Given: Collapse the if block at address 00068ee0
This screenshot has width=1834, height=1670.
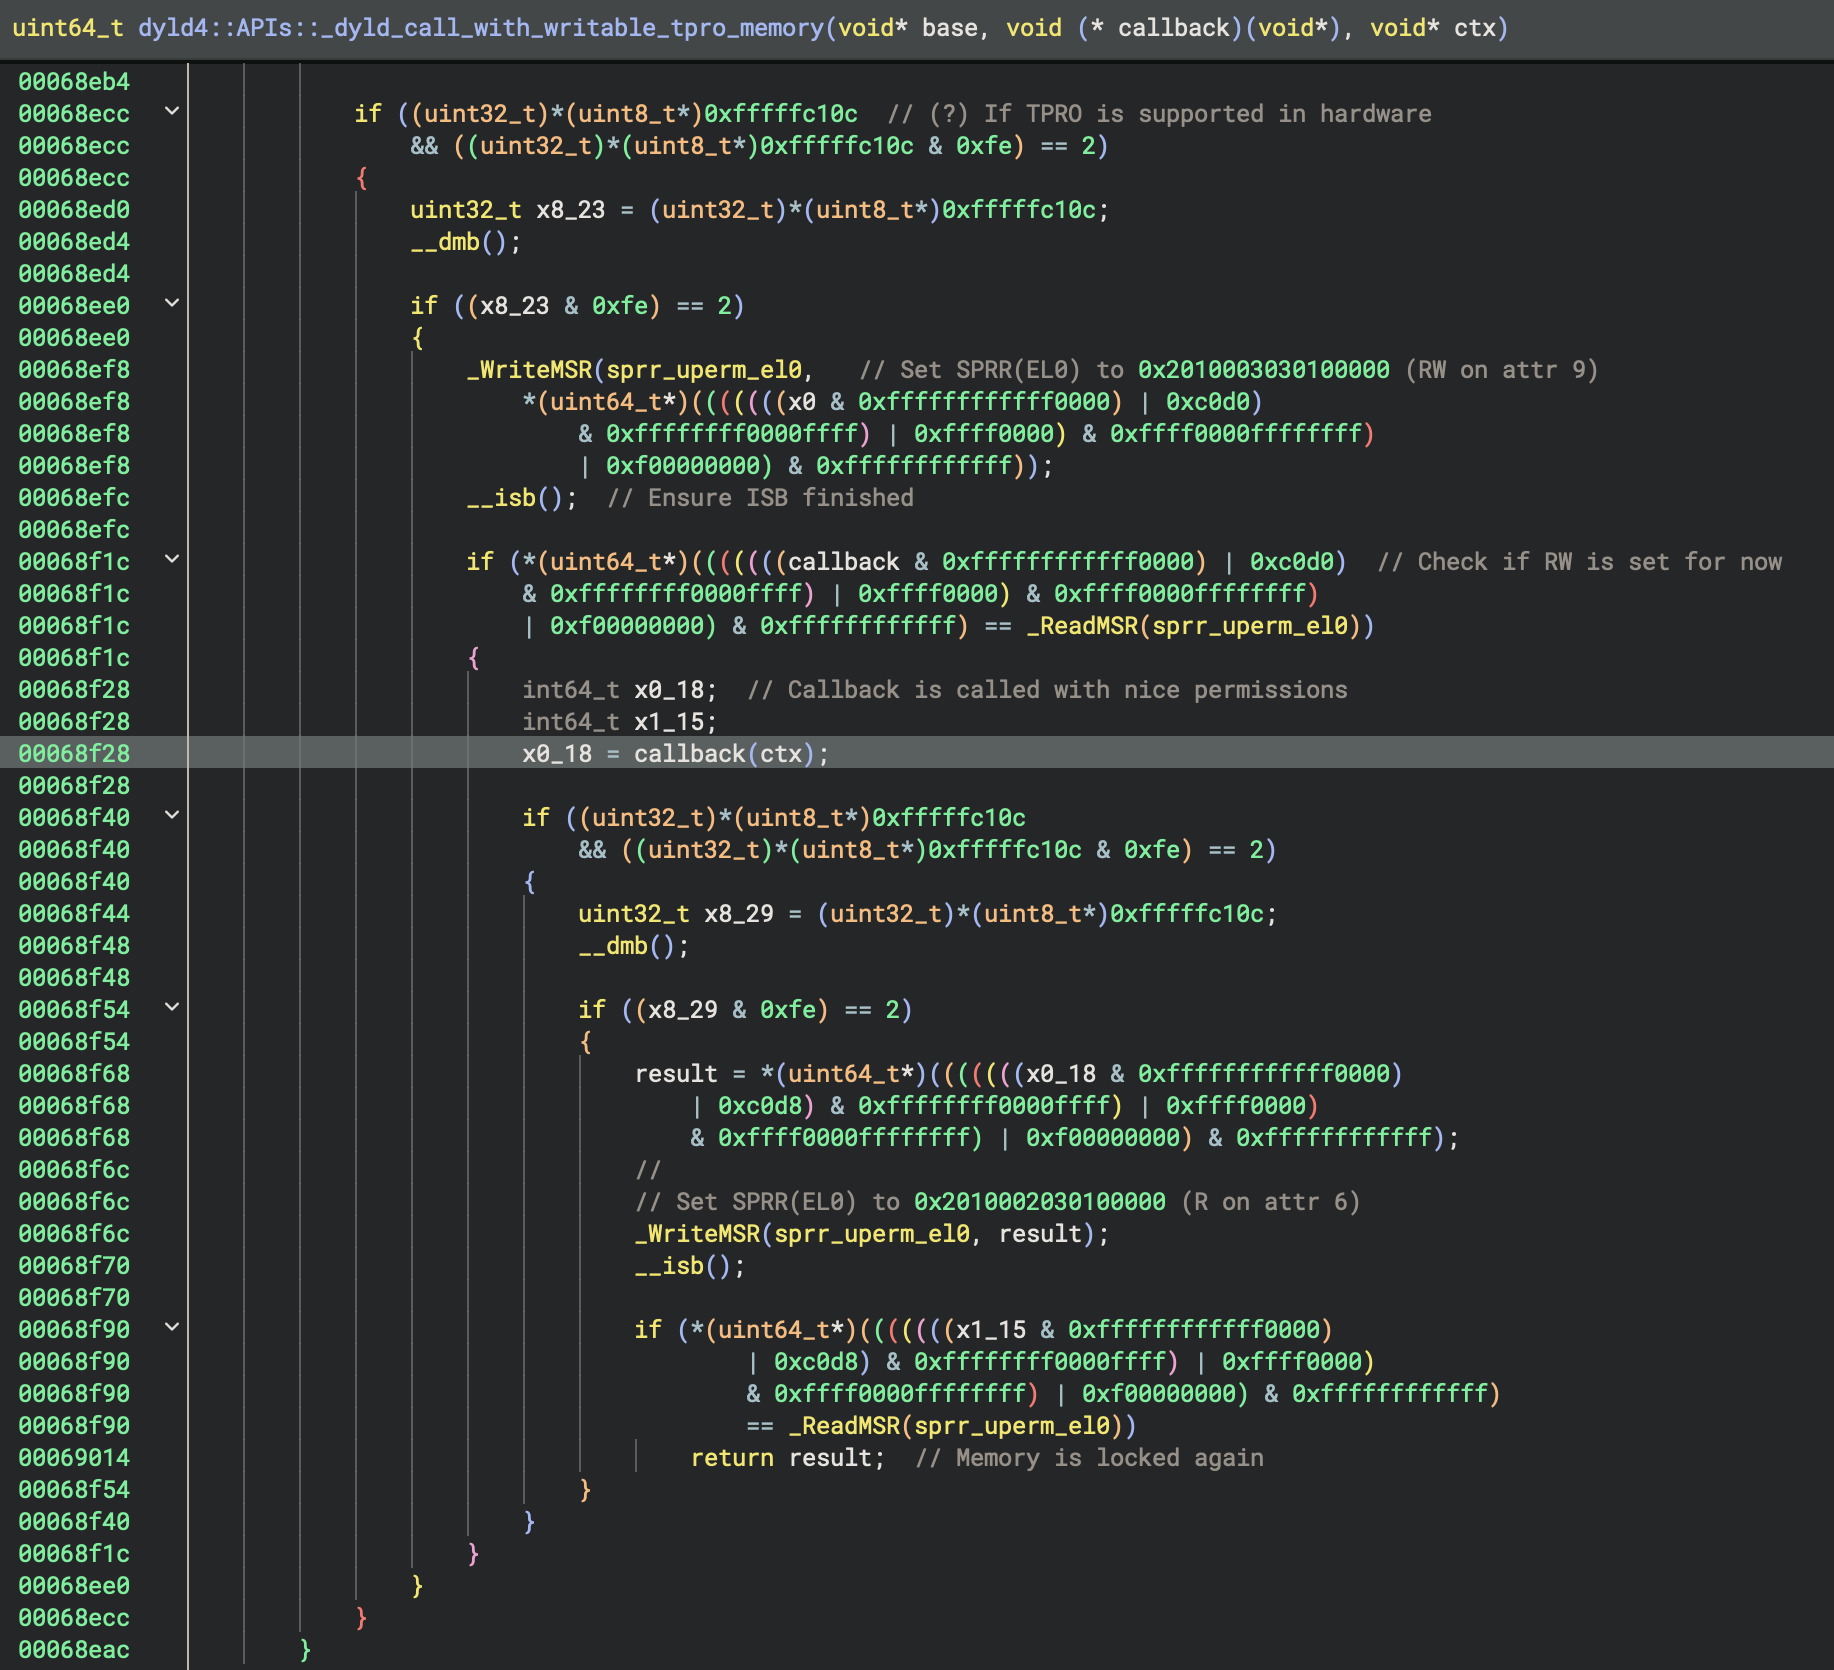Looking at the screenshot, I should [172, 305].
